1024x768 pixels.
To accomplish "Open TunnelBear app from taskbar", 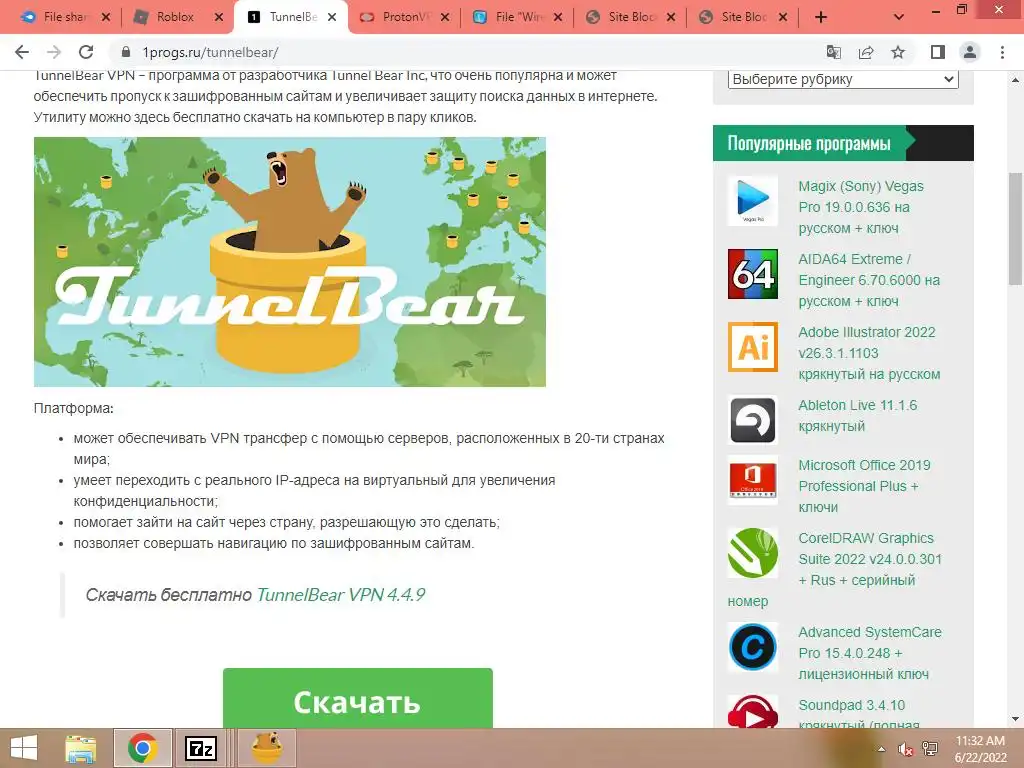I will pos(267,748).
